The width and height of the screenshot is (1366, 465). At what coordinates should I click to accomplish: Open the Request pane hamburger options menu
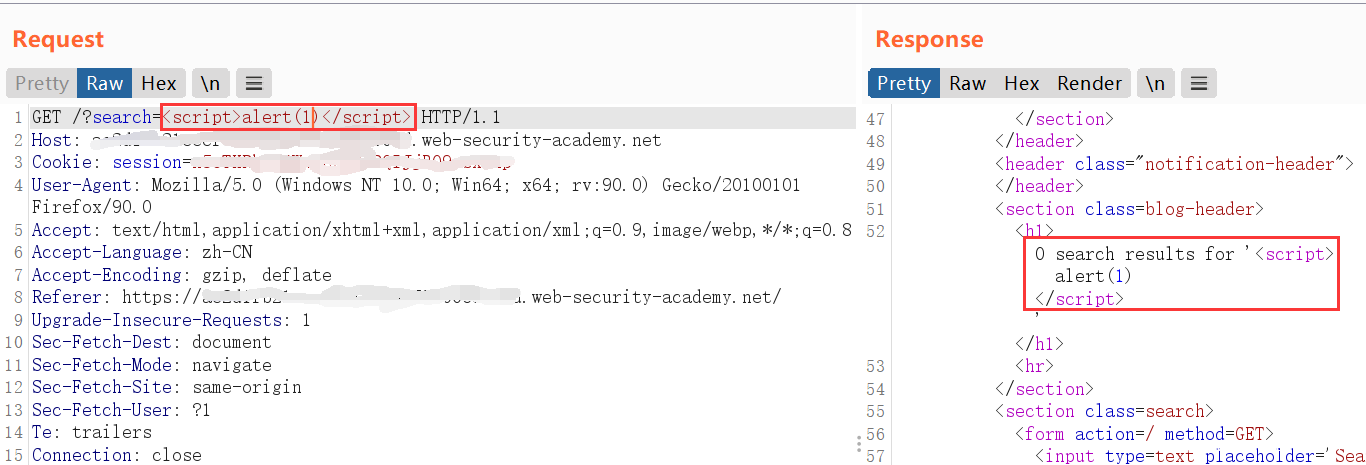pyautogui.click(x=254, y=83)
